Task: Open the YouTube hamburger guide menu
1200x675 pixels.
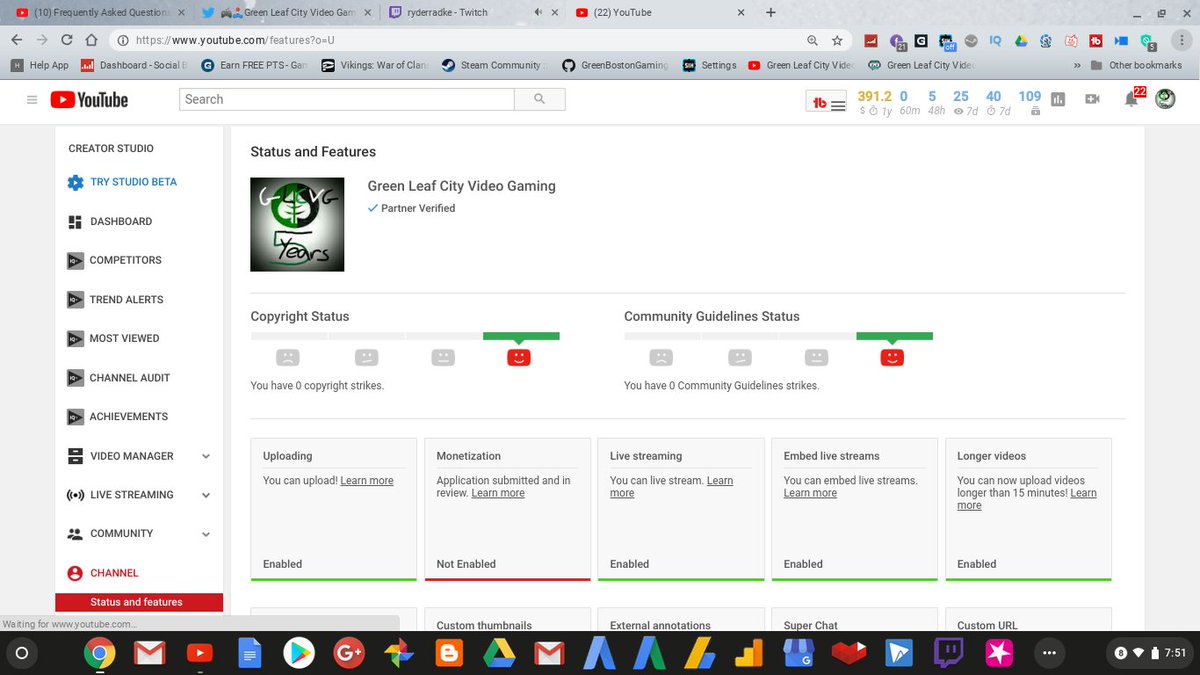Action: click(x=32, y=100)
